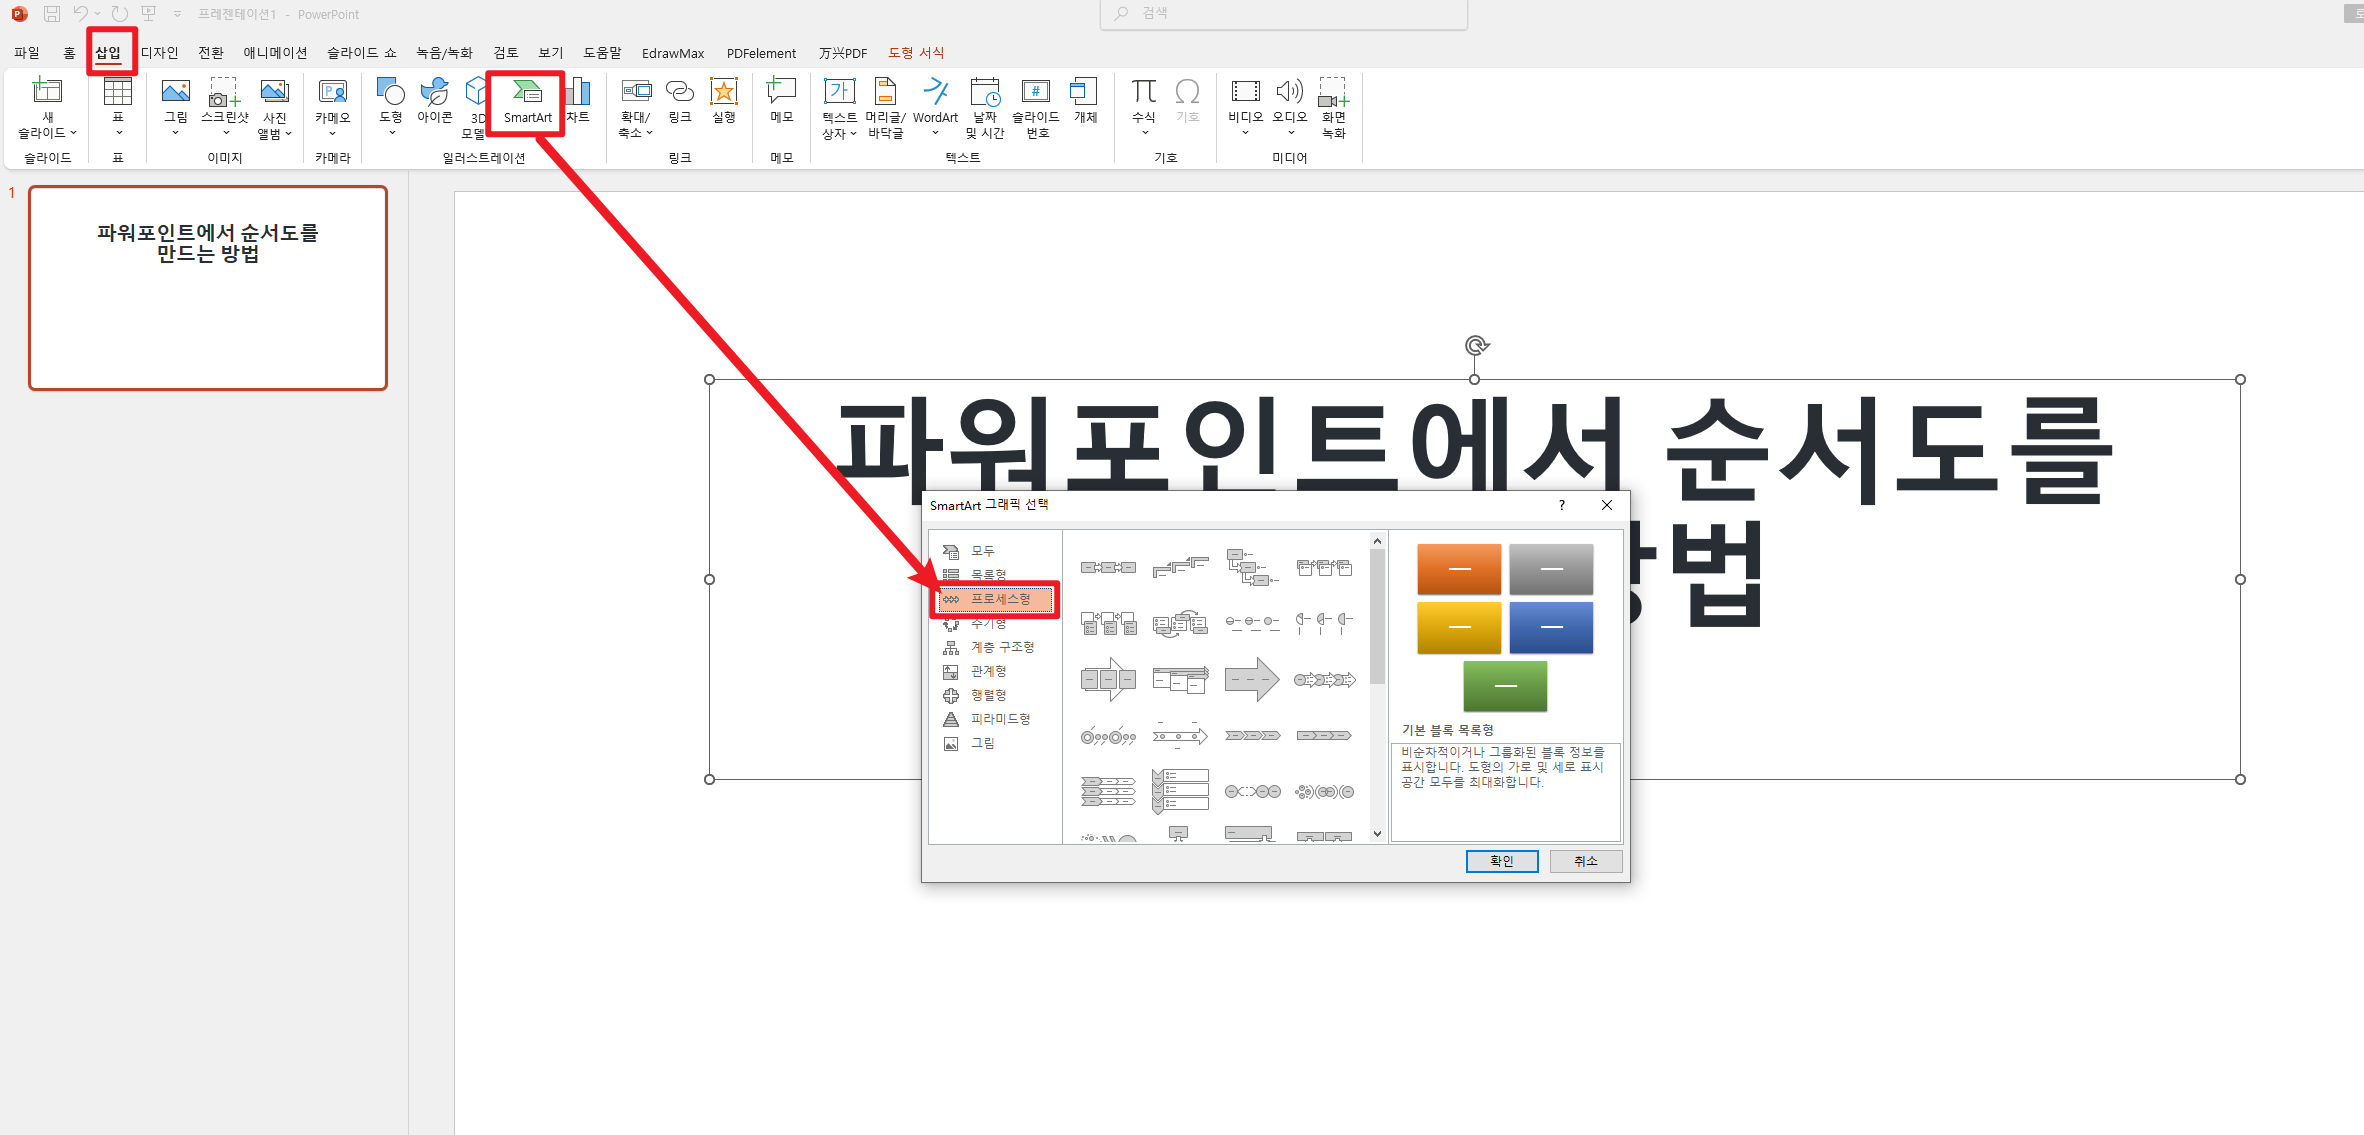Open the 비디오 dropdown menu
Image resolution: width=2364 pixels, height=1135 pixels.
pos(1245,132)
